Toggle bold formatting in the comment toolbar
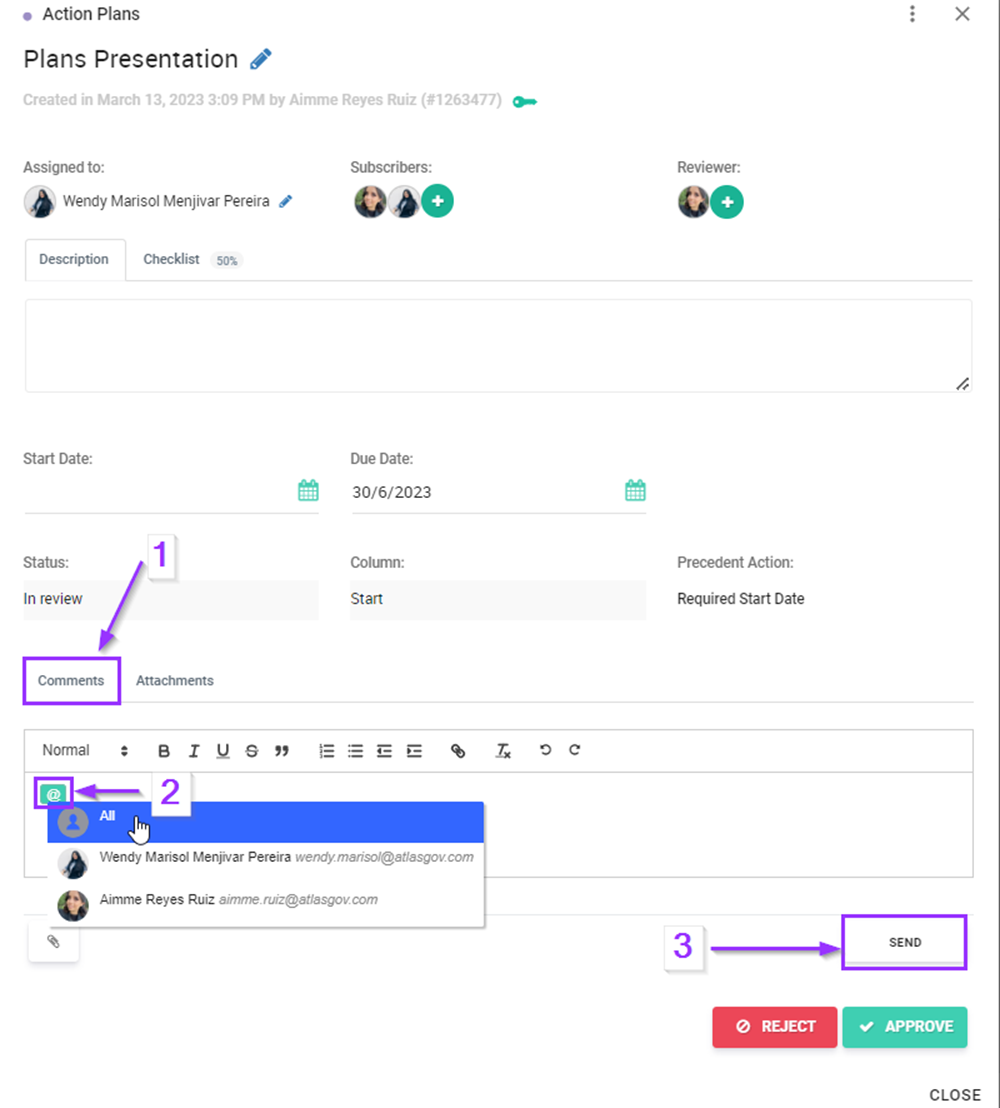Viewport: 1000px width, 1108px height. coord(163,750)
